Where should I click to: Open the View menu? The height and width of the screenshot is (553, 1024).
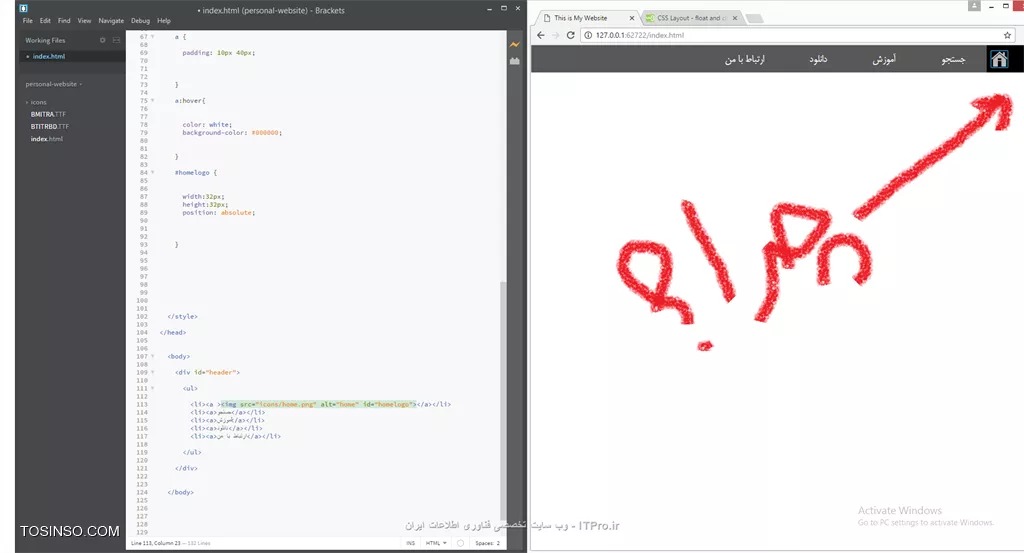(84, 21)
